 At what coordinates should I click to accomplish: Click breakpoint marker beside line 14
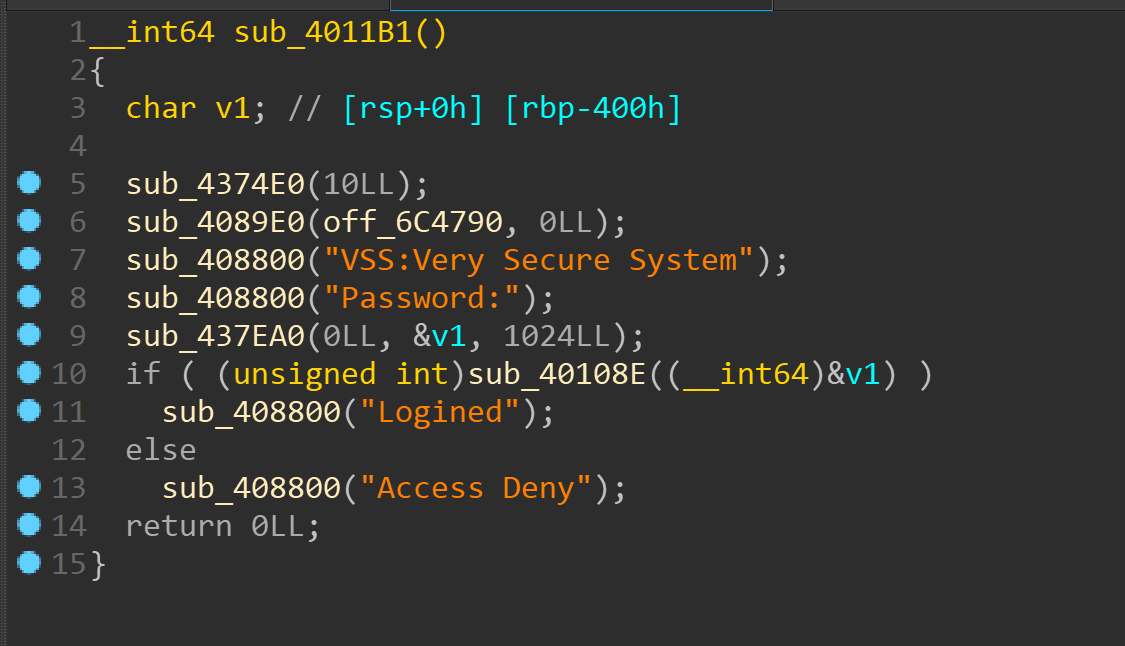29,525
